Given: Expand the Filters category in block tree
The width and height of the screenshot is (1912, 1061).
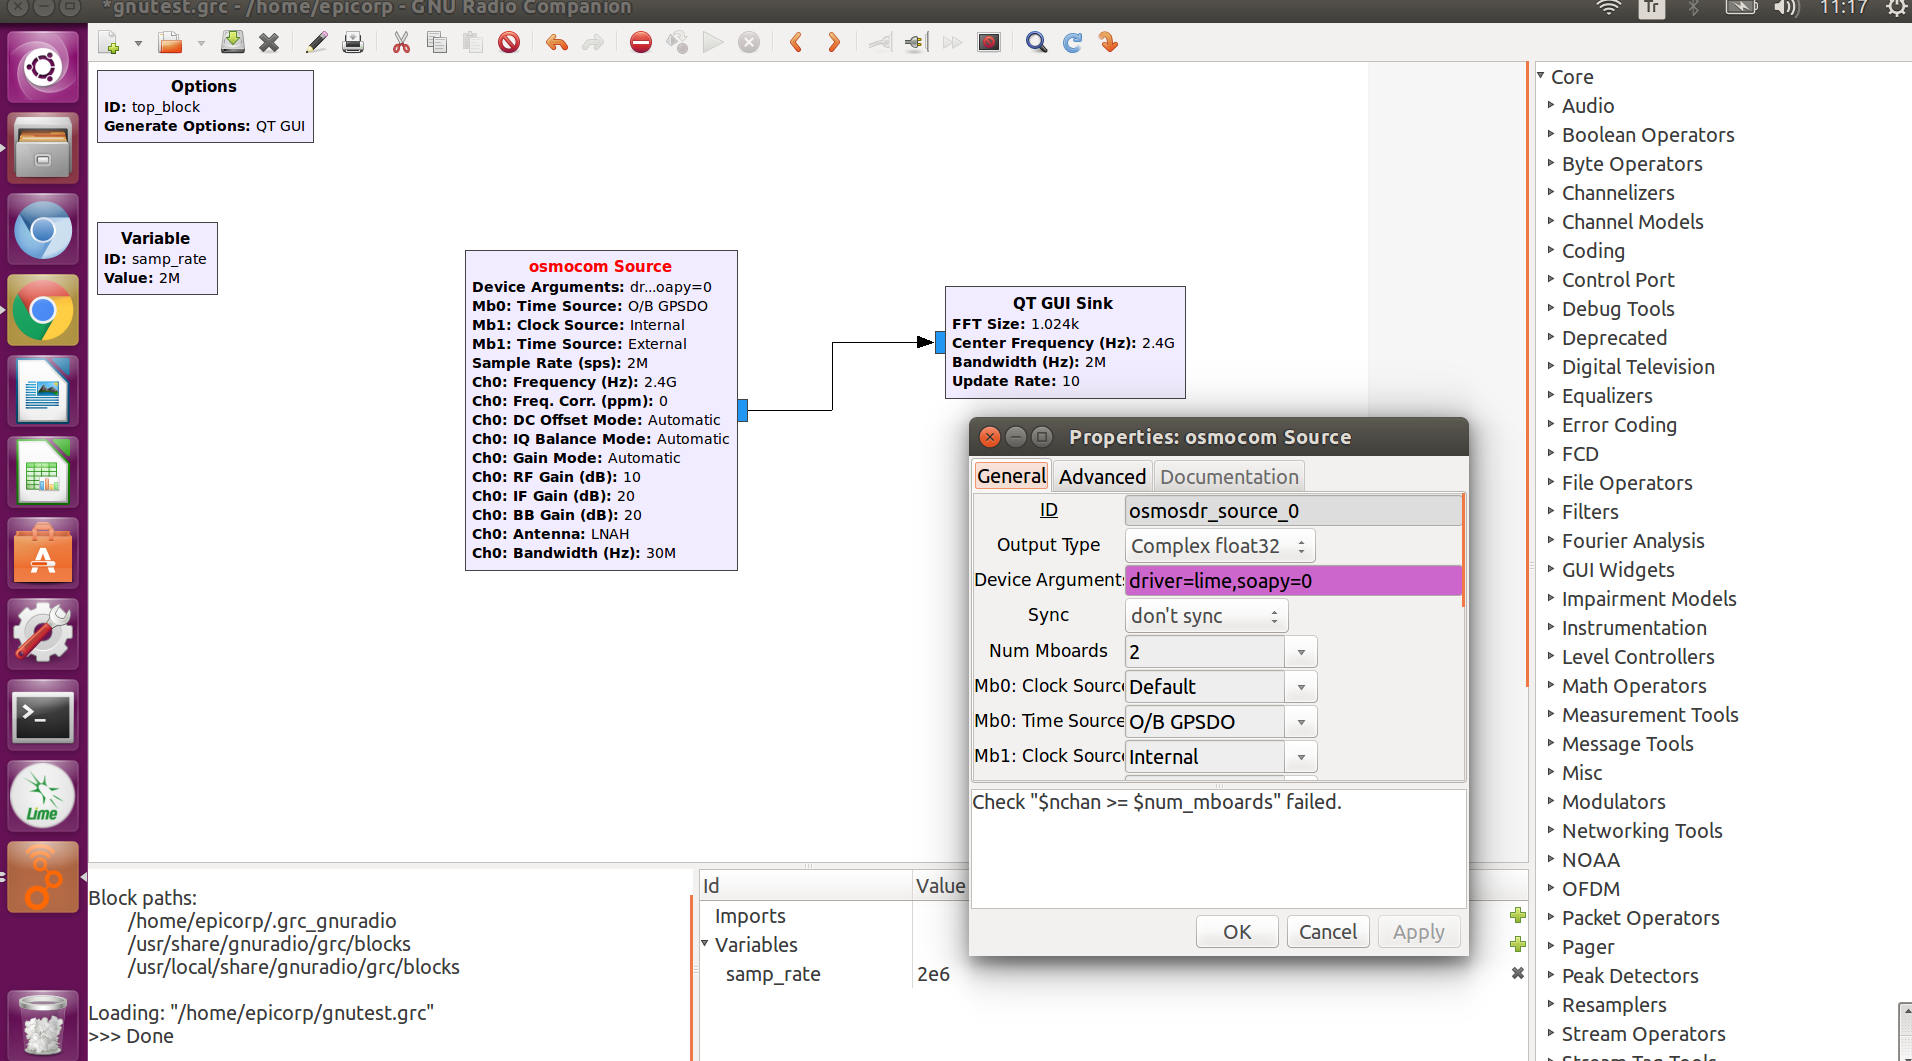Looking at the screenshot, I should pos(1589,512).
